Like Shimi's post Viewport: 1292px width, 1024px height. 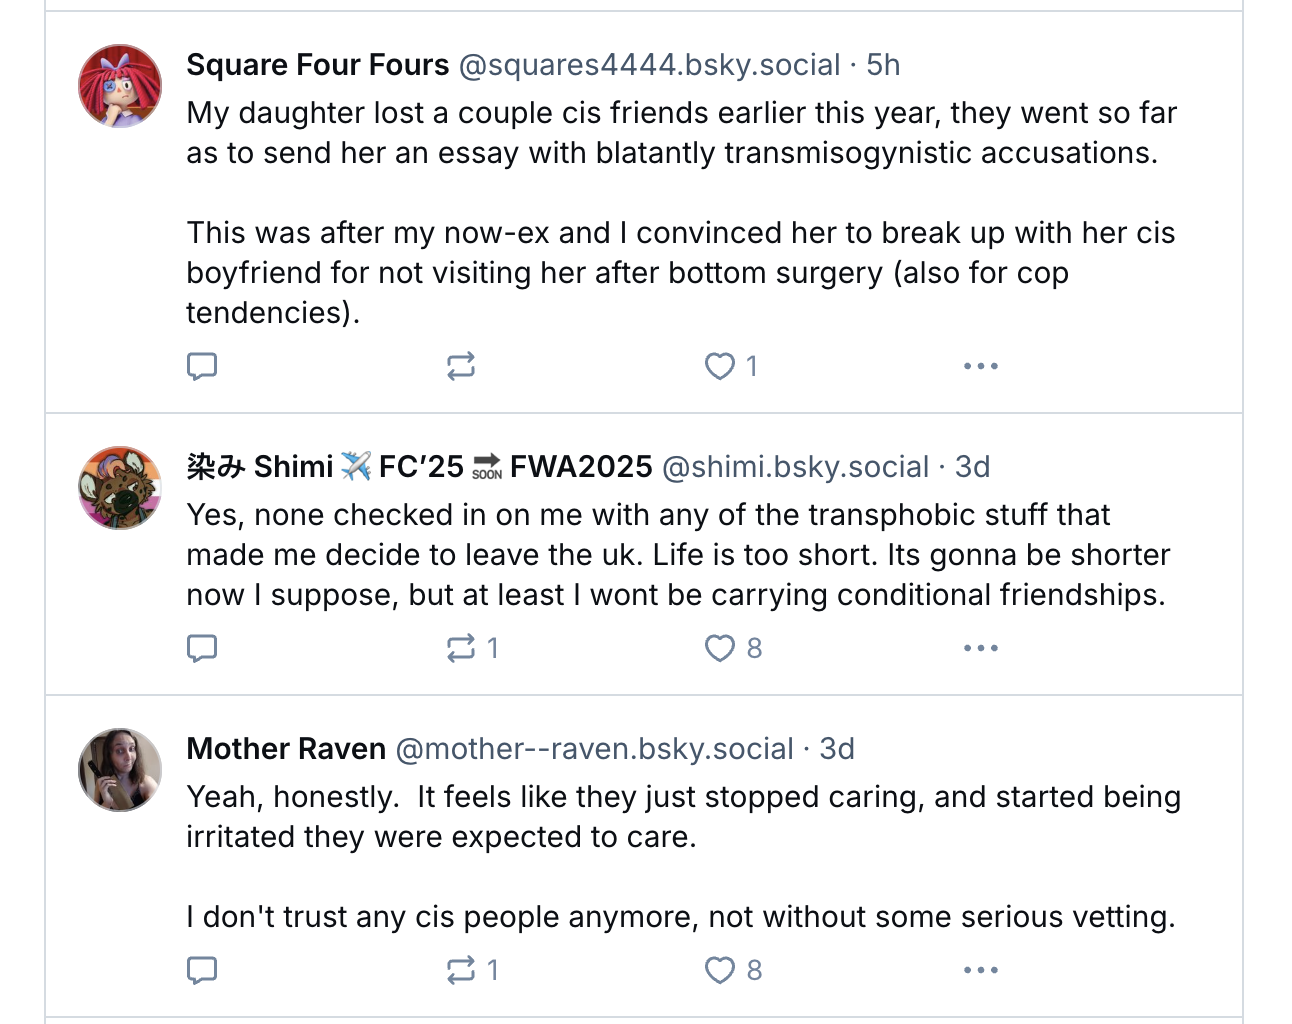pos(720,649)
